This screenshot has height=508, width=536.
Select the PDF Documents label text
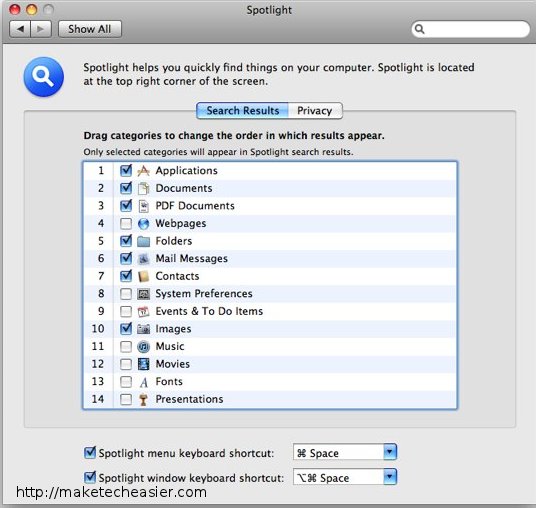pyautogui.click(x=195, y=206)
